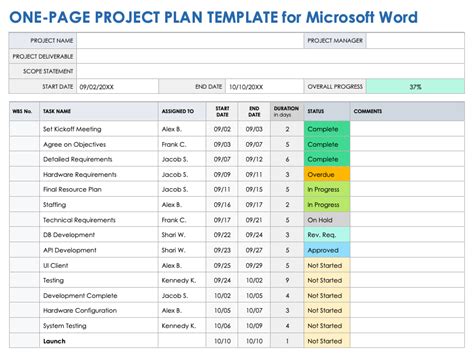This screenshot has height=361, width=474.
Task: Select the Project Manager value cell
Action: click(x=415, y=40)
